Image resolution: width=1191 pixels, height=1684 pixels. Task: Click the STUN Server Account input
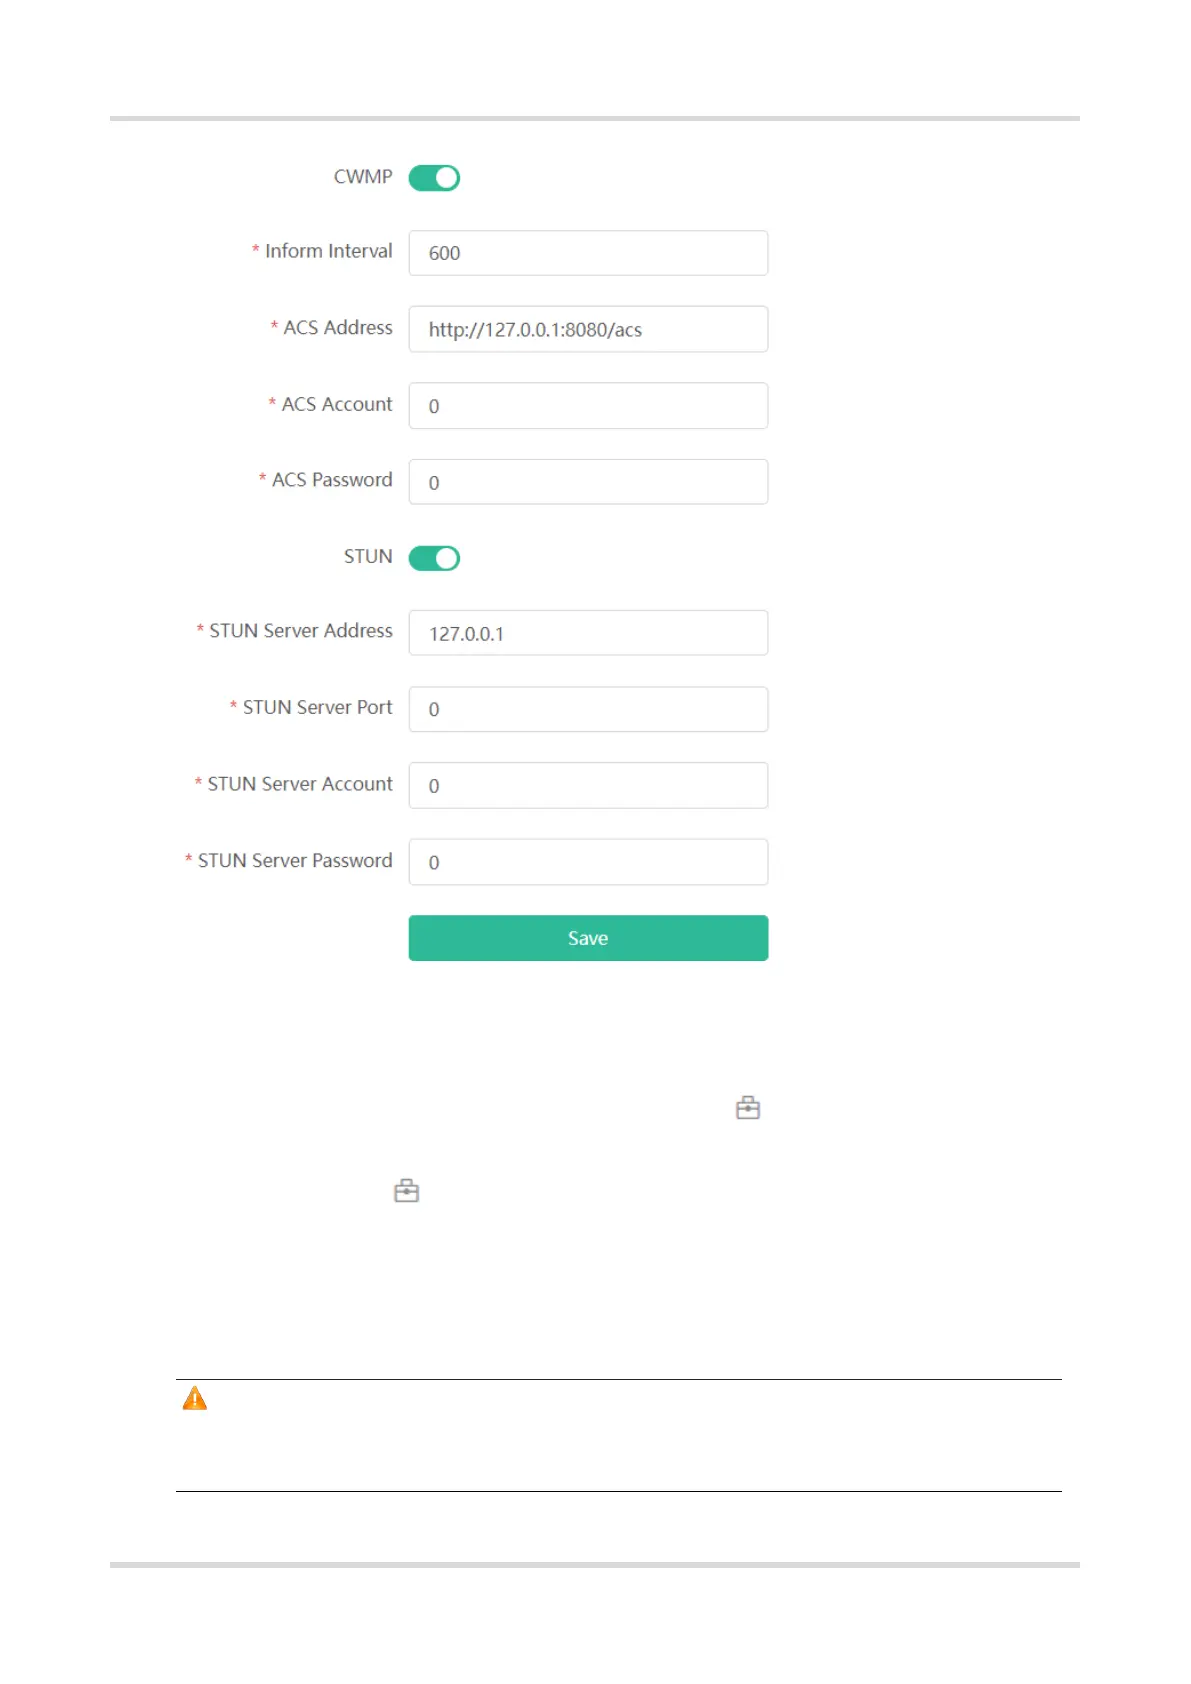pyautogui.click(x=588, y=786)
